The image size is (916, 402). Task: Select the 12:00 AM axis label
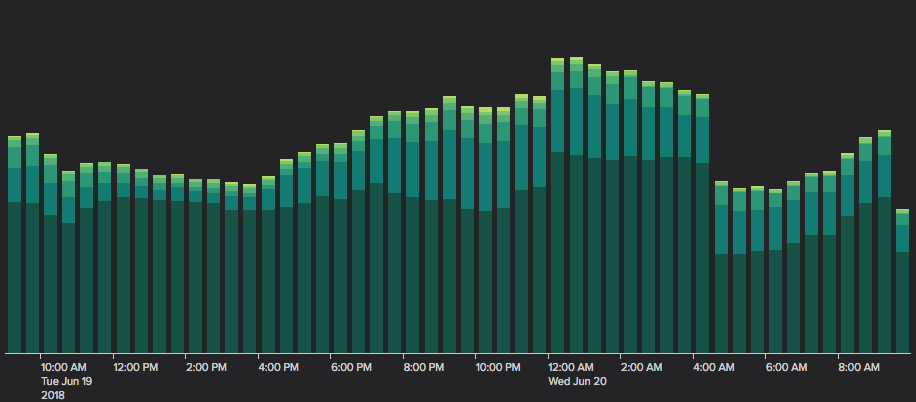571,367
